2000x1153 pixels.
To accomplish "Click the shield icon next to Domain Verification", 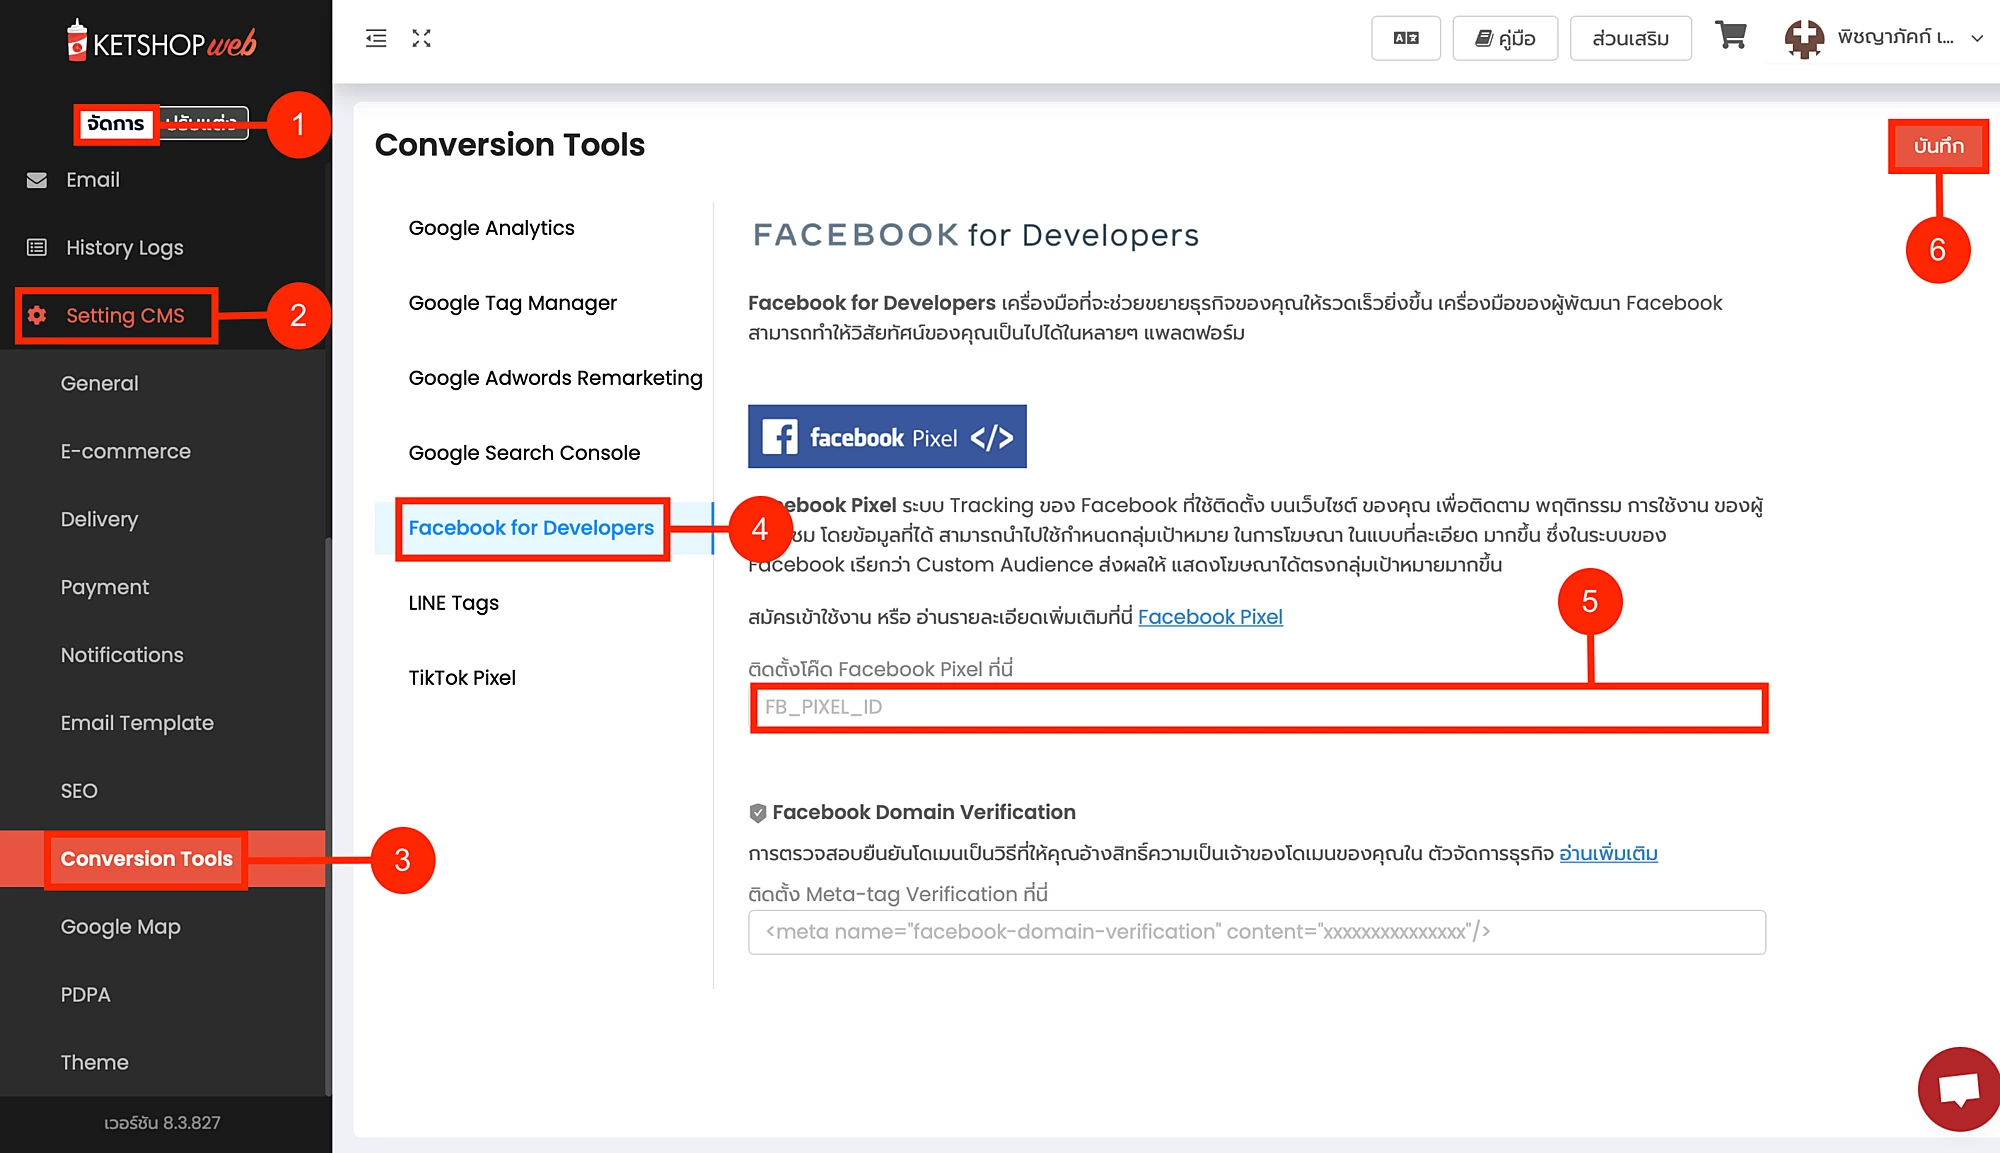I will 758,813.
